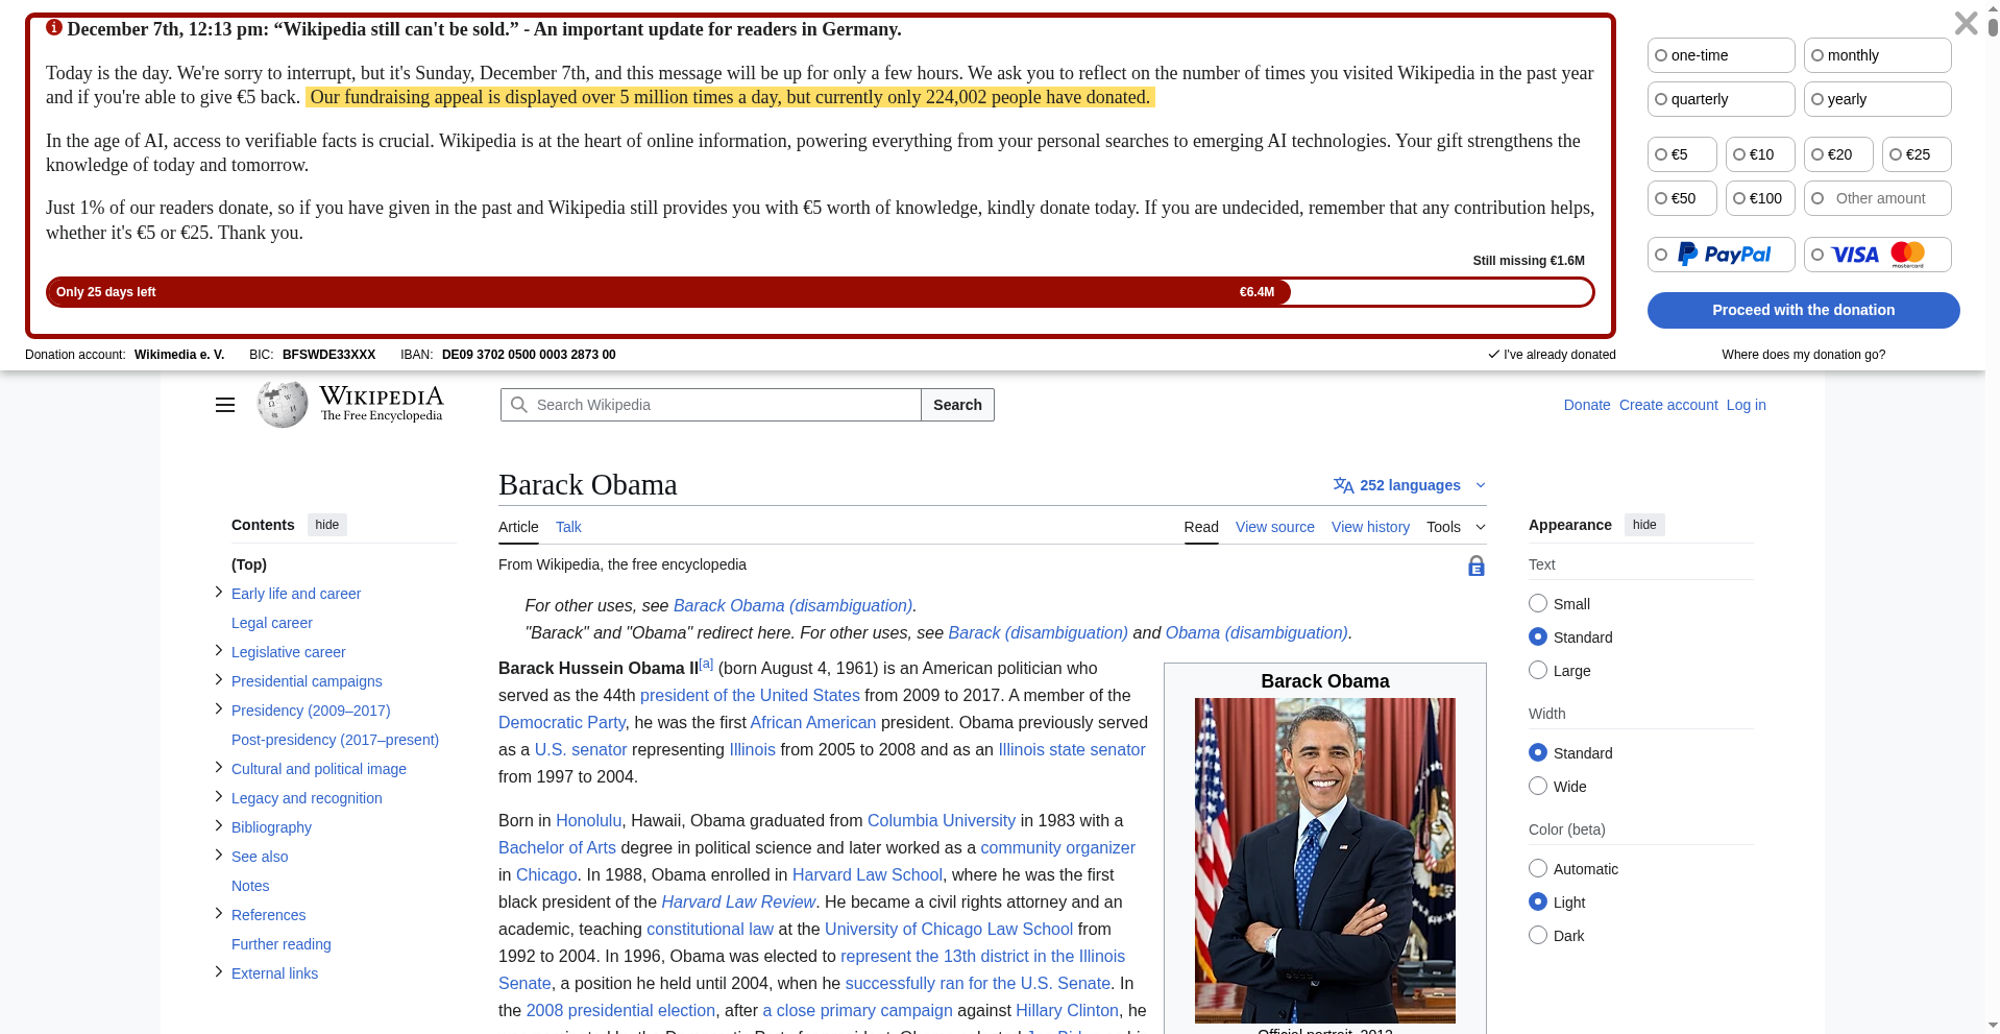Open the Create account link
The height and width of the screenshot is (1034, 2000).
(x=1667, y=405)
